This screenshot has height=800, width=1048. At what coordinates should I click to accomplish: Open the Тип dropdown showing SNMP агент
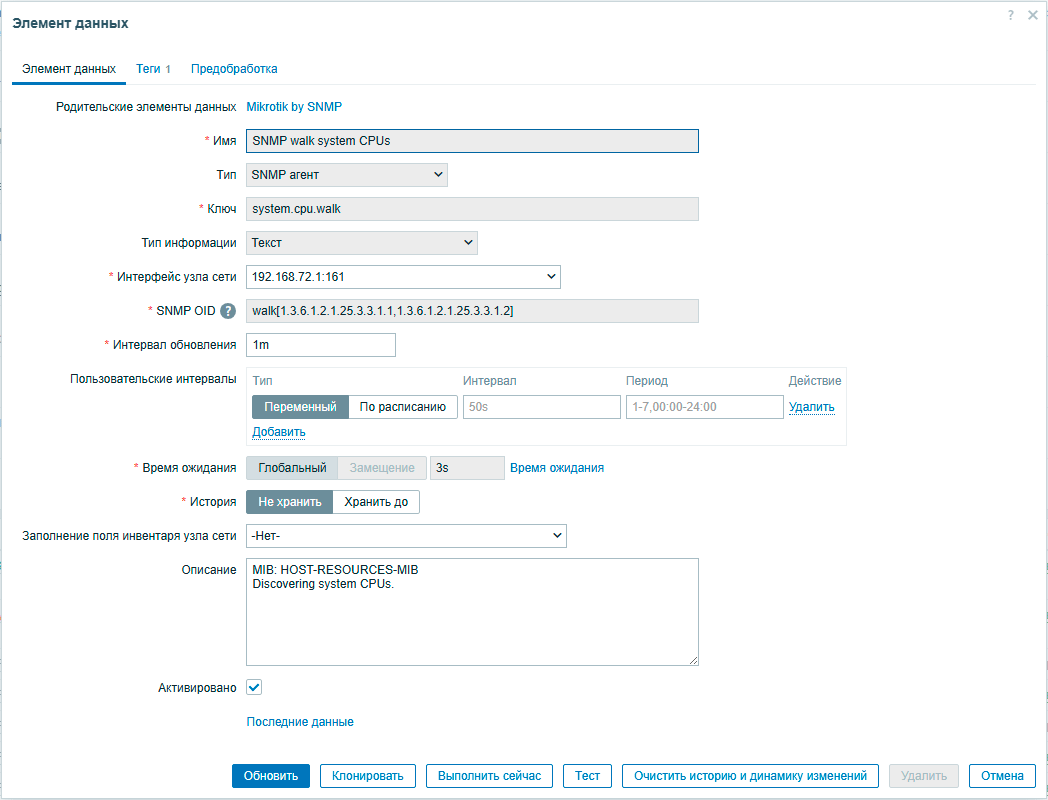[x=347, y=175]
